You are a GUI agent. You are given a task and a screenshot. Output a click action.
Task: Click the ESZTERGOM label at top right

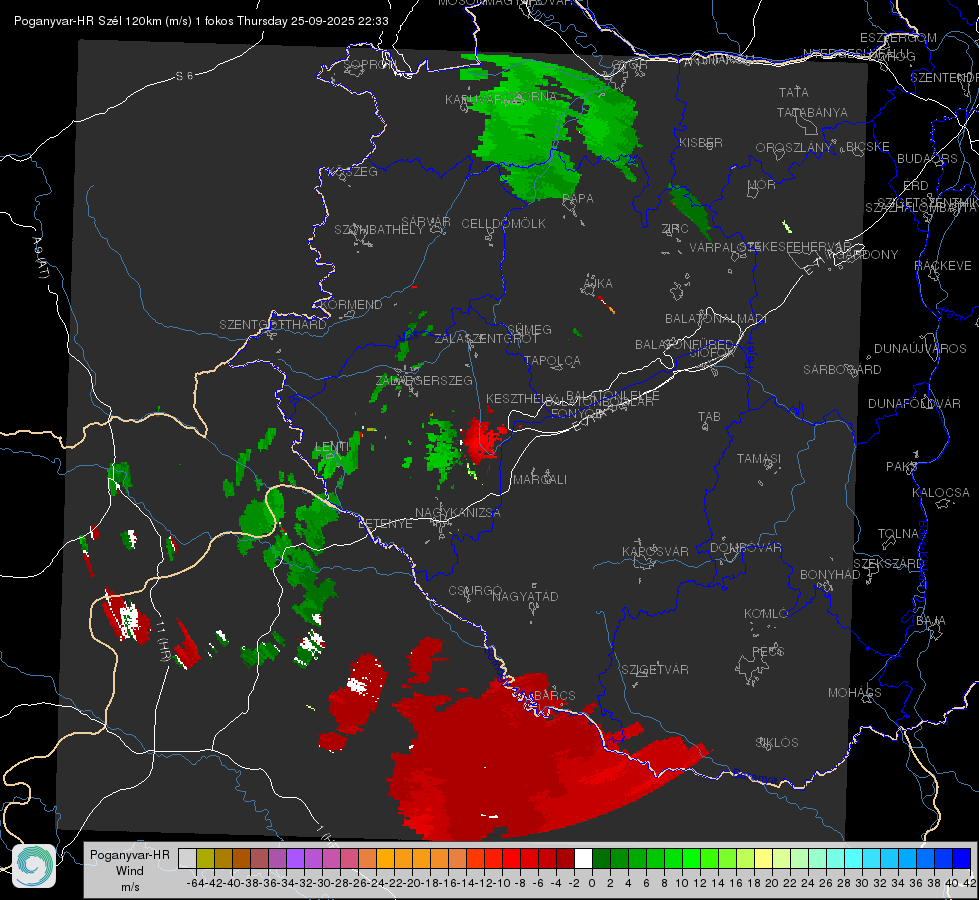click(x=898, y=38)
